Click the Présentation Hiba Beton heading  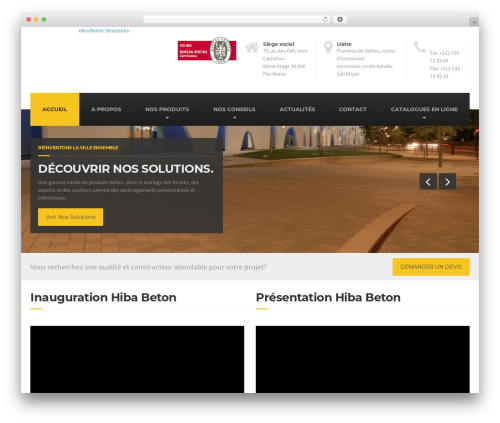pyautogui.click(x=328, y=297)
